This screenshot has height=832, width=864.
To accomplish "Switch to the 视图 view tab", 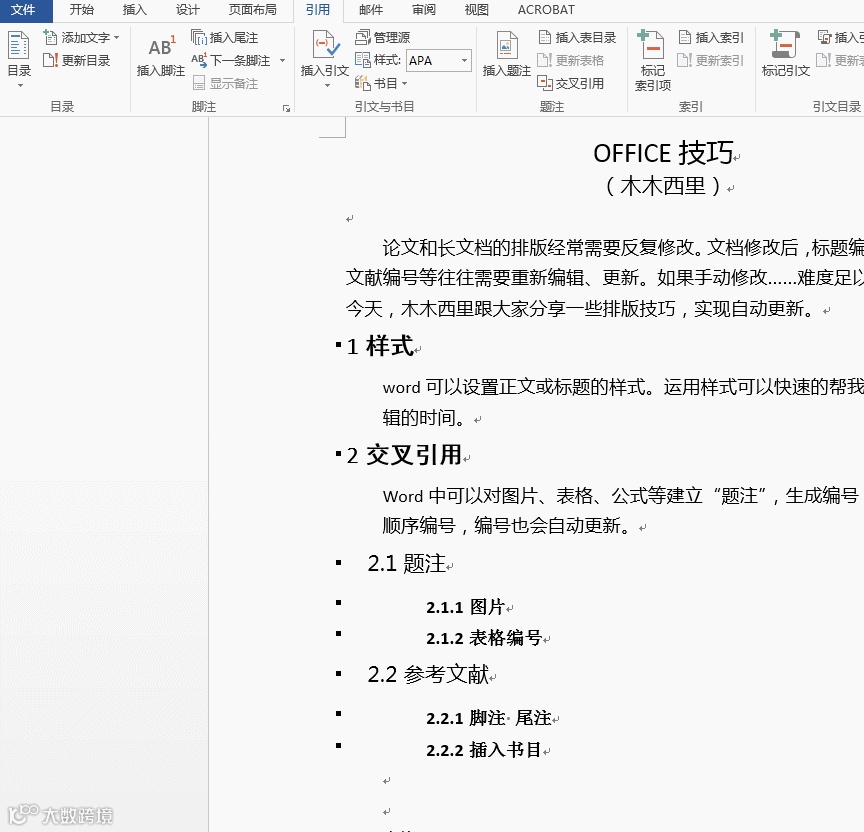I will [x=476, y=10].
